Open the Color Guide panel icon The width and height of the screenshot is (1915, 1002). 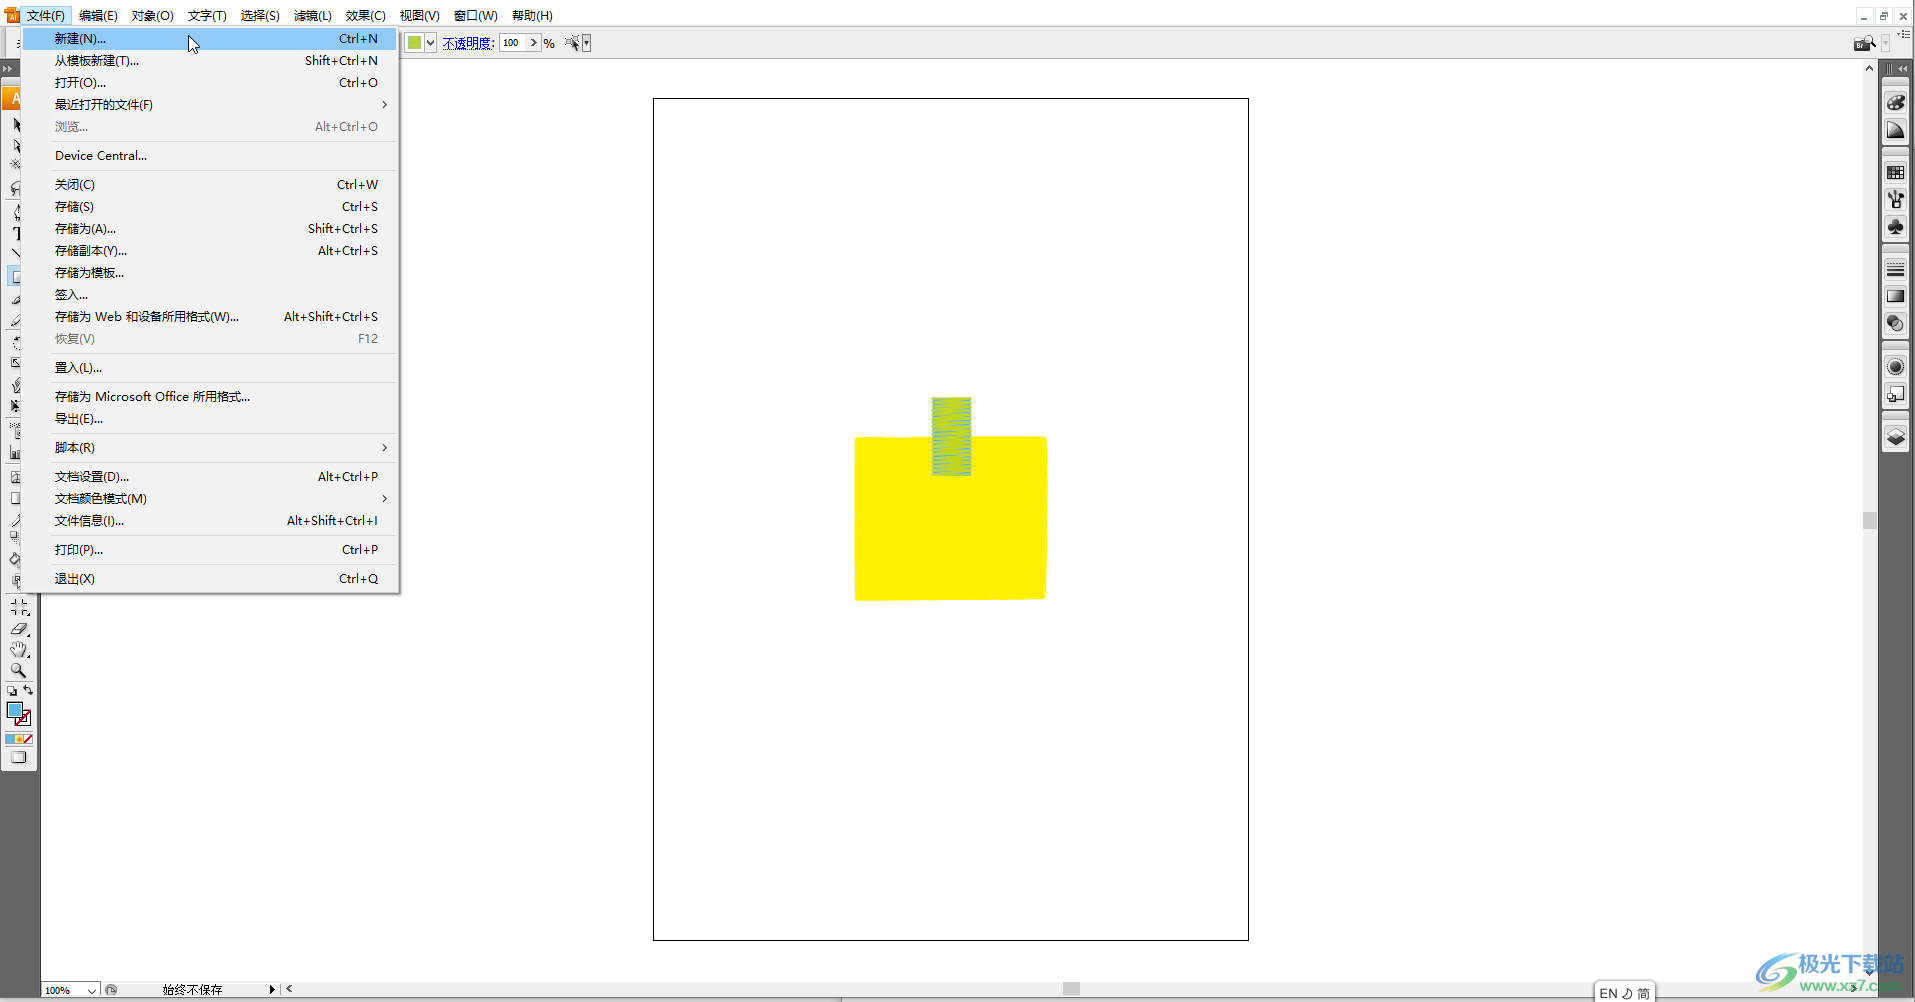1895,130
